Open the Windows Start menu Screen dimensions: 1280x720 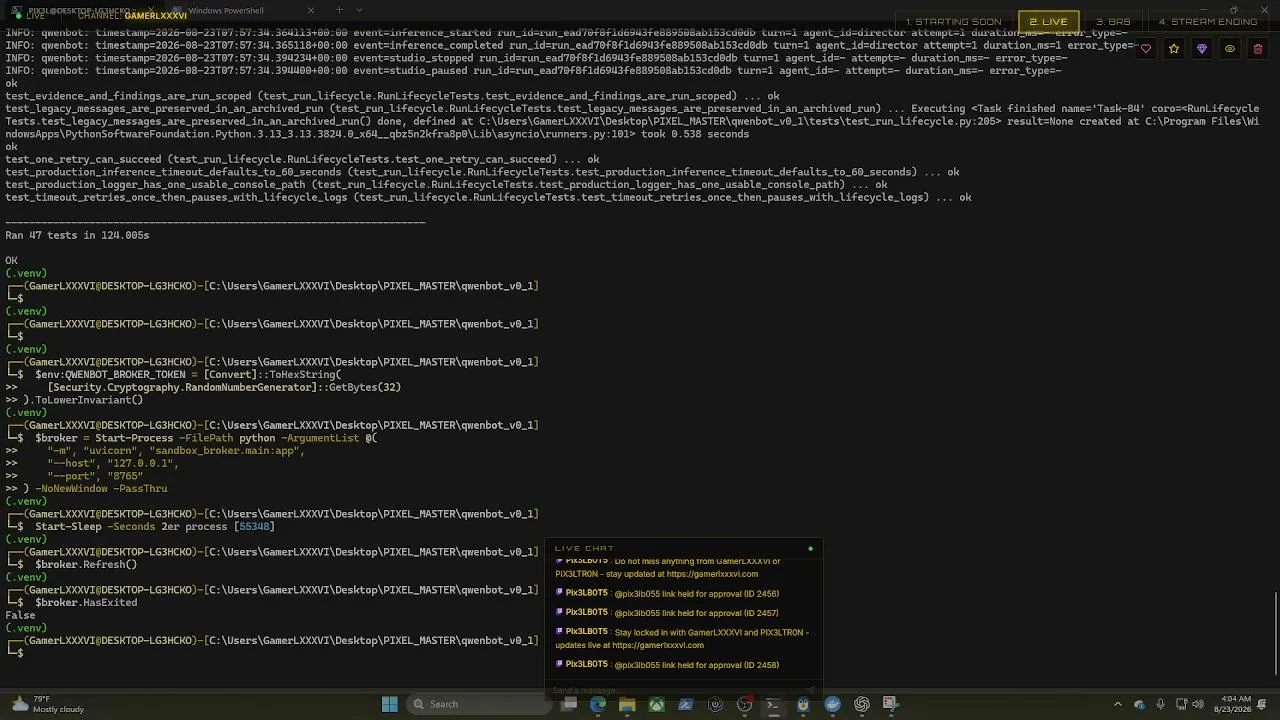coord(390,704)
